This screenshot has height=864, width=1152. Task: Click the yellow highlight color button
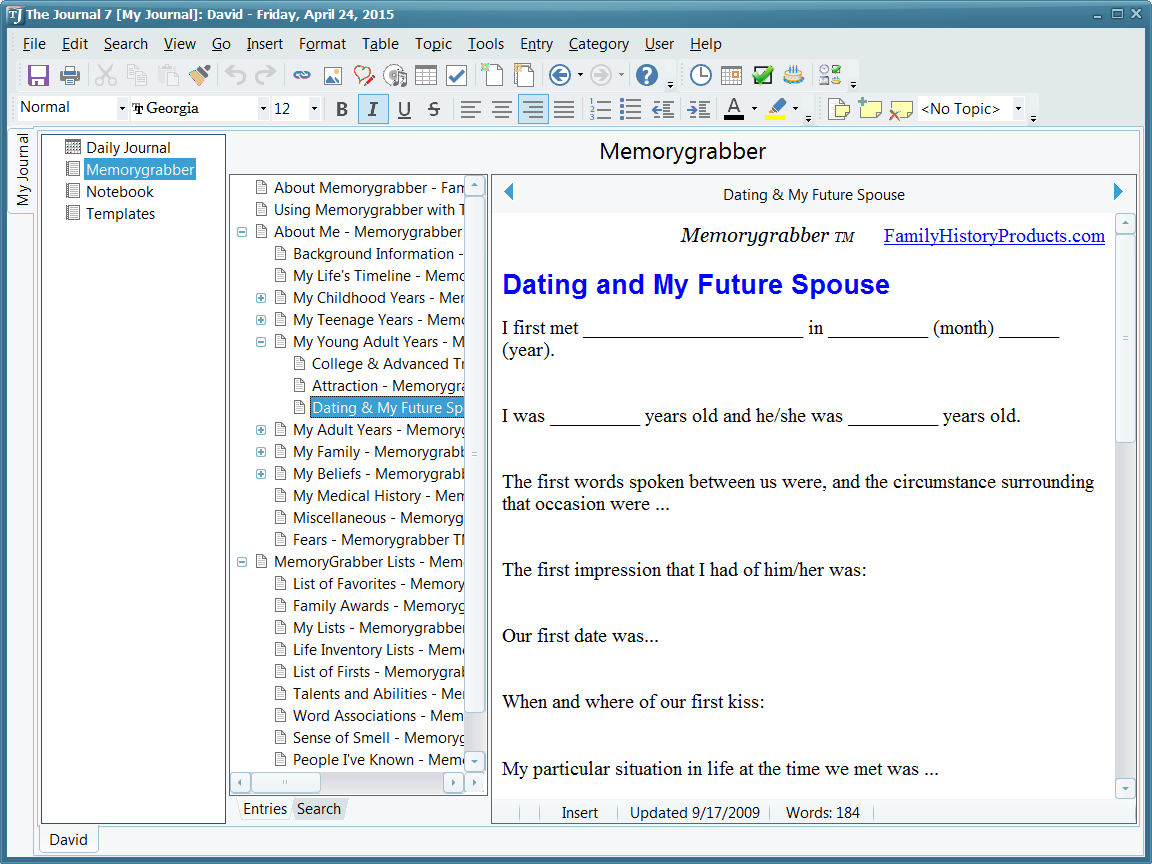point(776,109)
